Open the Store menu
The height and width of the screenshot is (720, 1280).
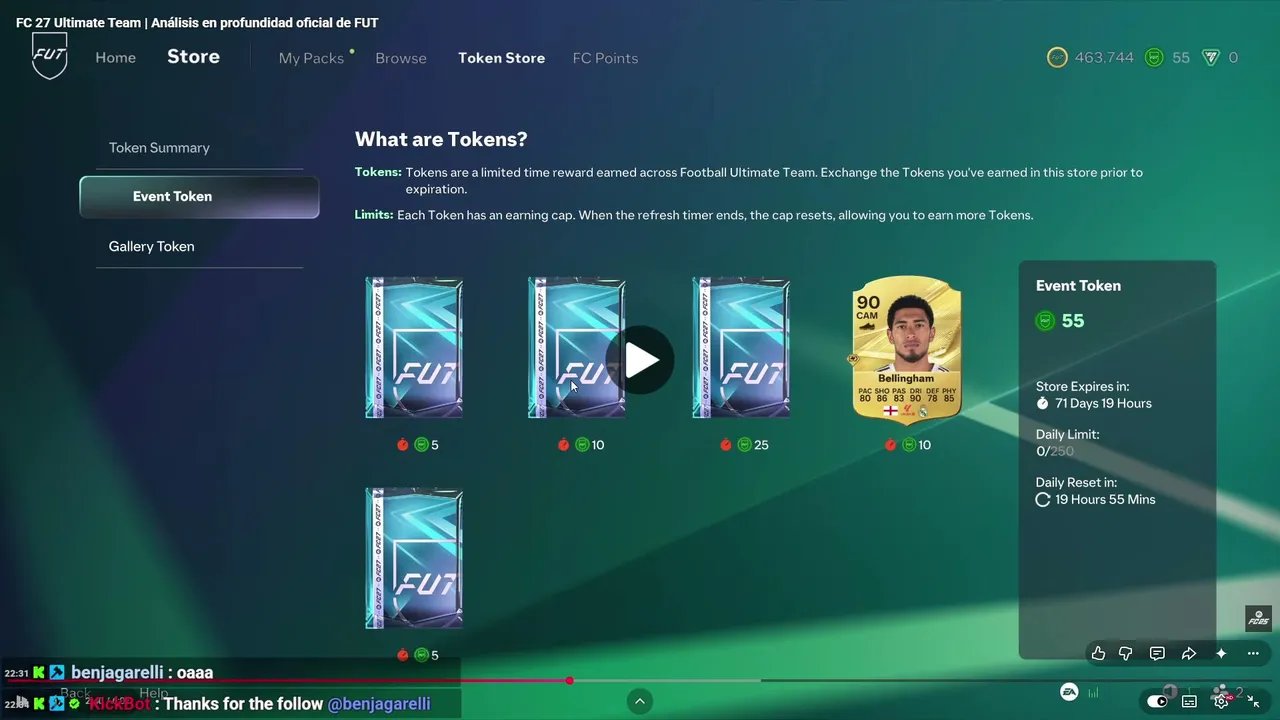193,57
